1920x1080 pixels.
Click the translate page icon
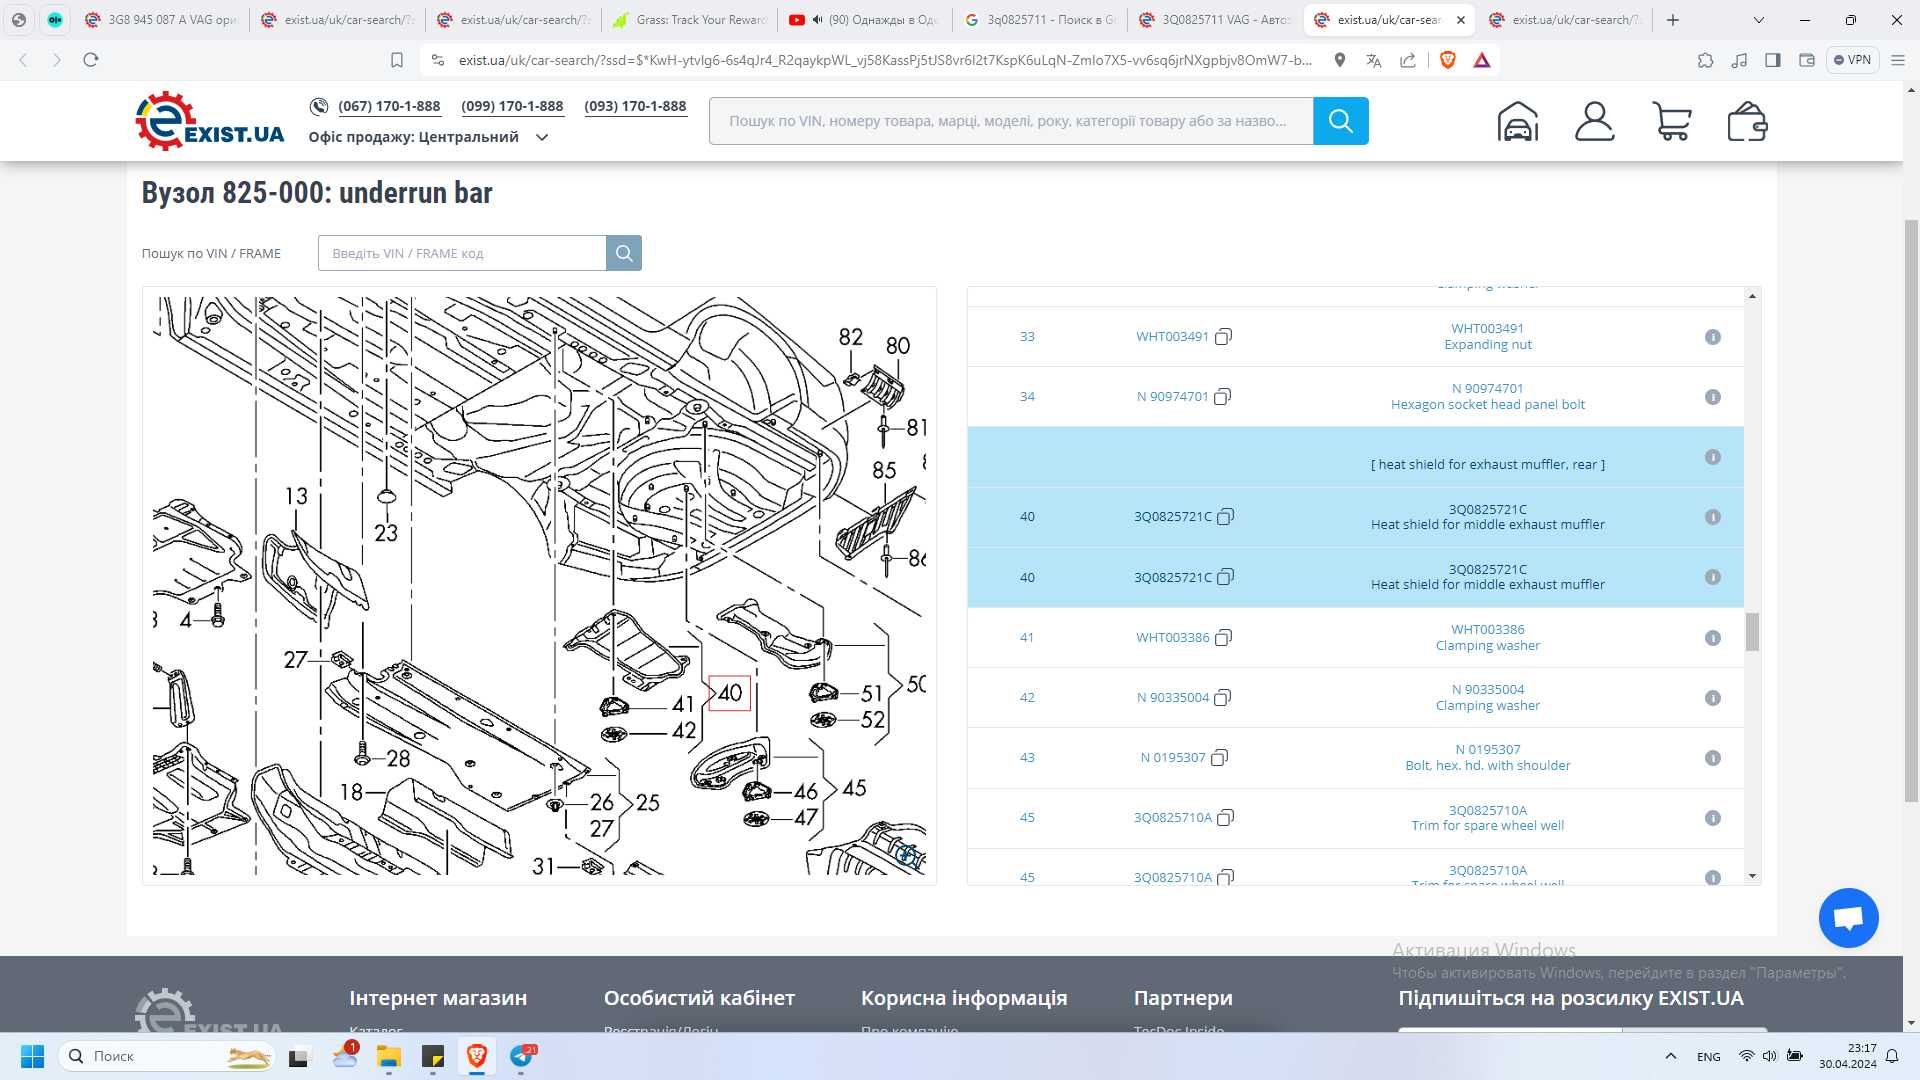tap(1373, 60)
